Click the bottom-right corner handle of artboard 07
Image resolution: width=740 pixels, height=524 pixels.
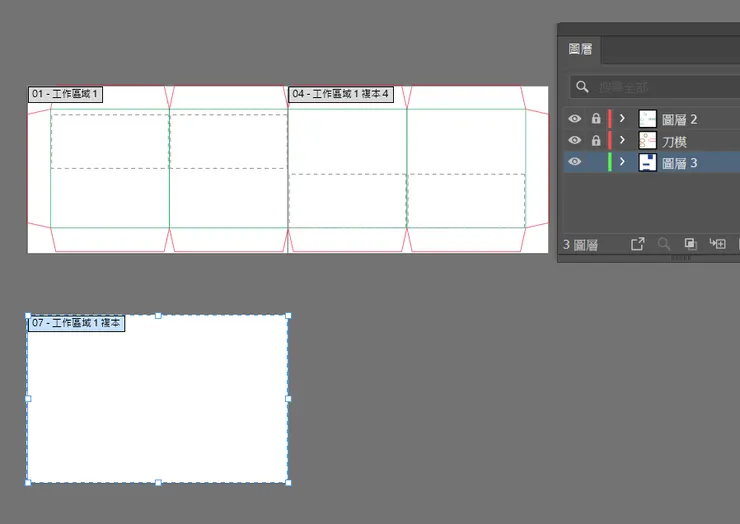[x=288, y=482]
